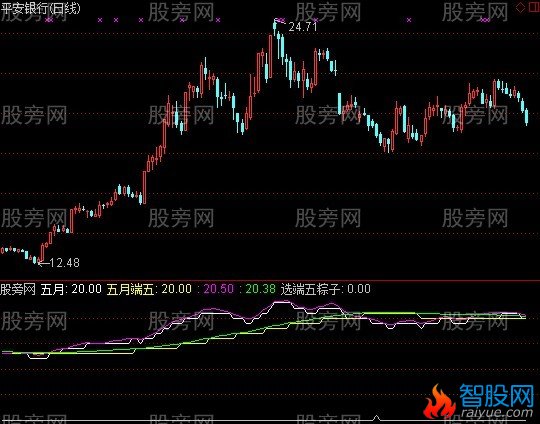Click the 股旁网 indicator name in sub-chart header
This screenshot has width=540, height=424.
18,289
